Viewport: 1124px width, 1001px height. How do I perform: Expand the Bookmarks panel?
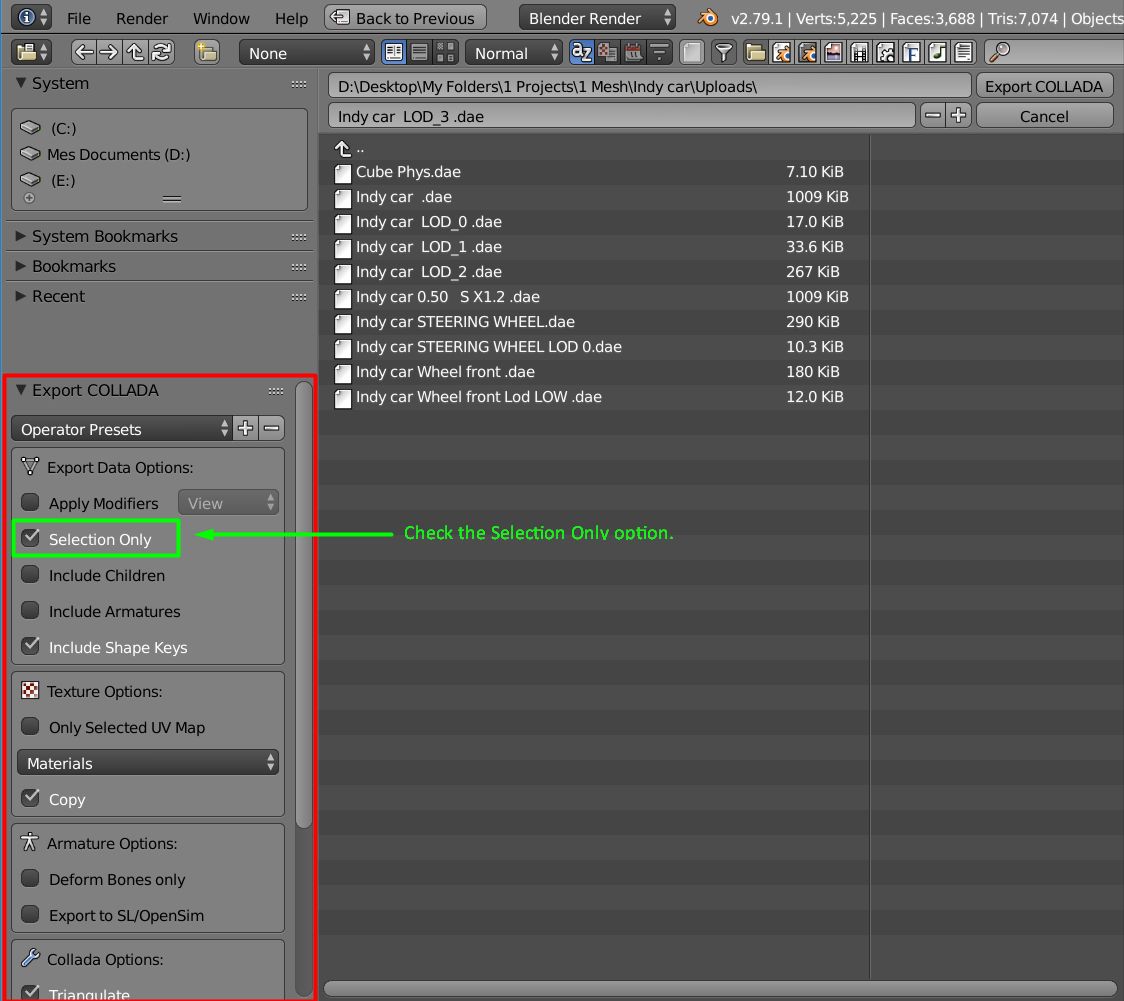click(21, 266)
